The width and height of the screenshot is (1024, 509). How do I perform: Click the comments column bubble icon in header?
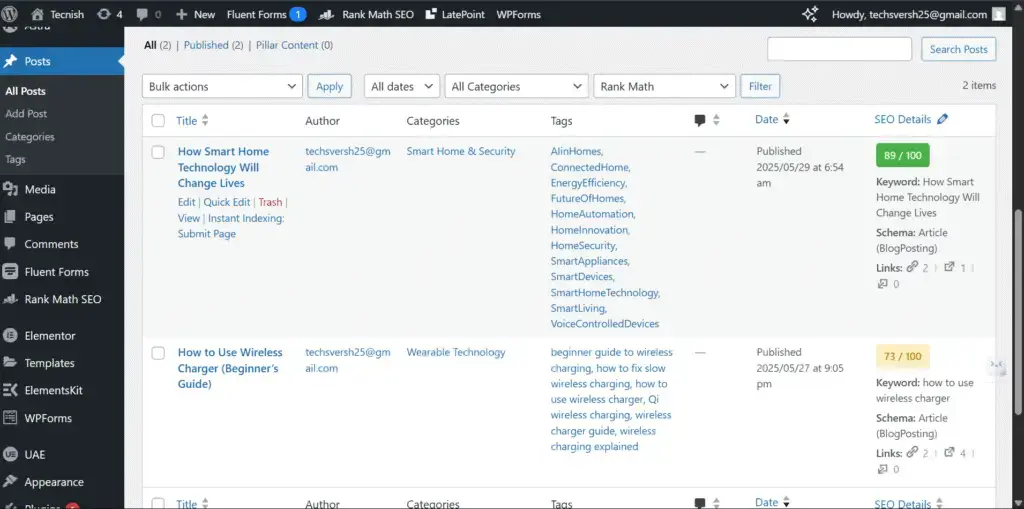tap(700, 121)
